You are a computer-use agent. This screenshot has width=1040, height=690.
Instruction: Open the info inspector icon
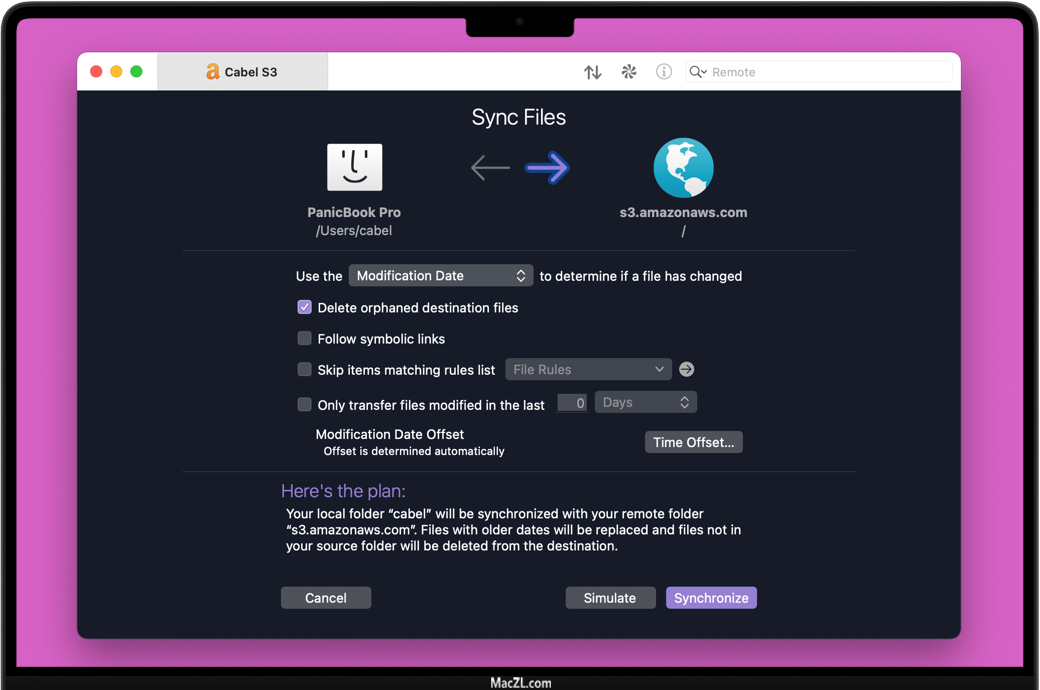664,72
